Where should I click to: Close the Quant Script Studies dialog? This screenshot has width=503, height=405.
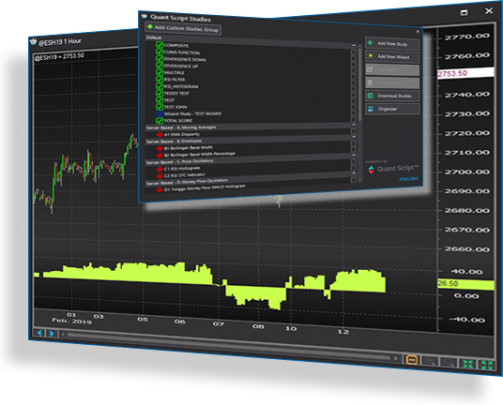[x=418, y=32]
